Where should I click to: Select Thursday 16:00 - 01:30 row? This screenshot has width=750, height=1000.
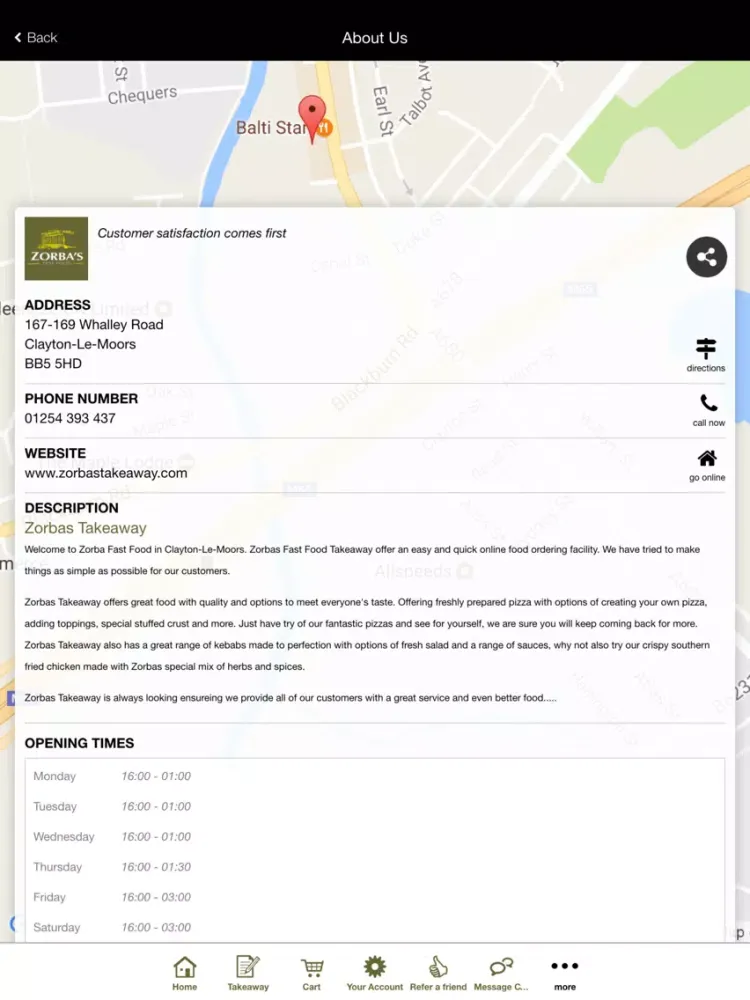pyautogui.click(x=374, y=867)
